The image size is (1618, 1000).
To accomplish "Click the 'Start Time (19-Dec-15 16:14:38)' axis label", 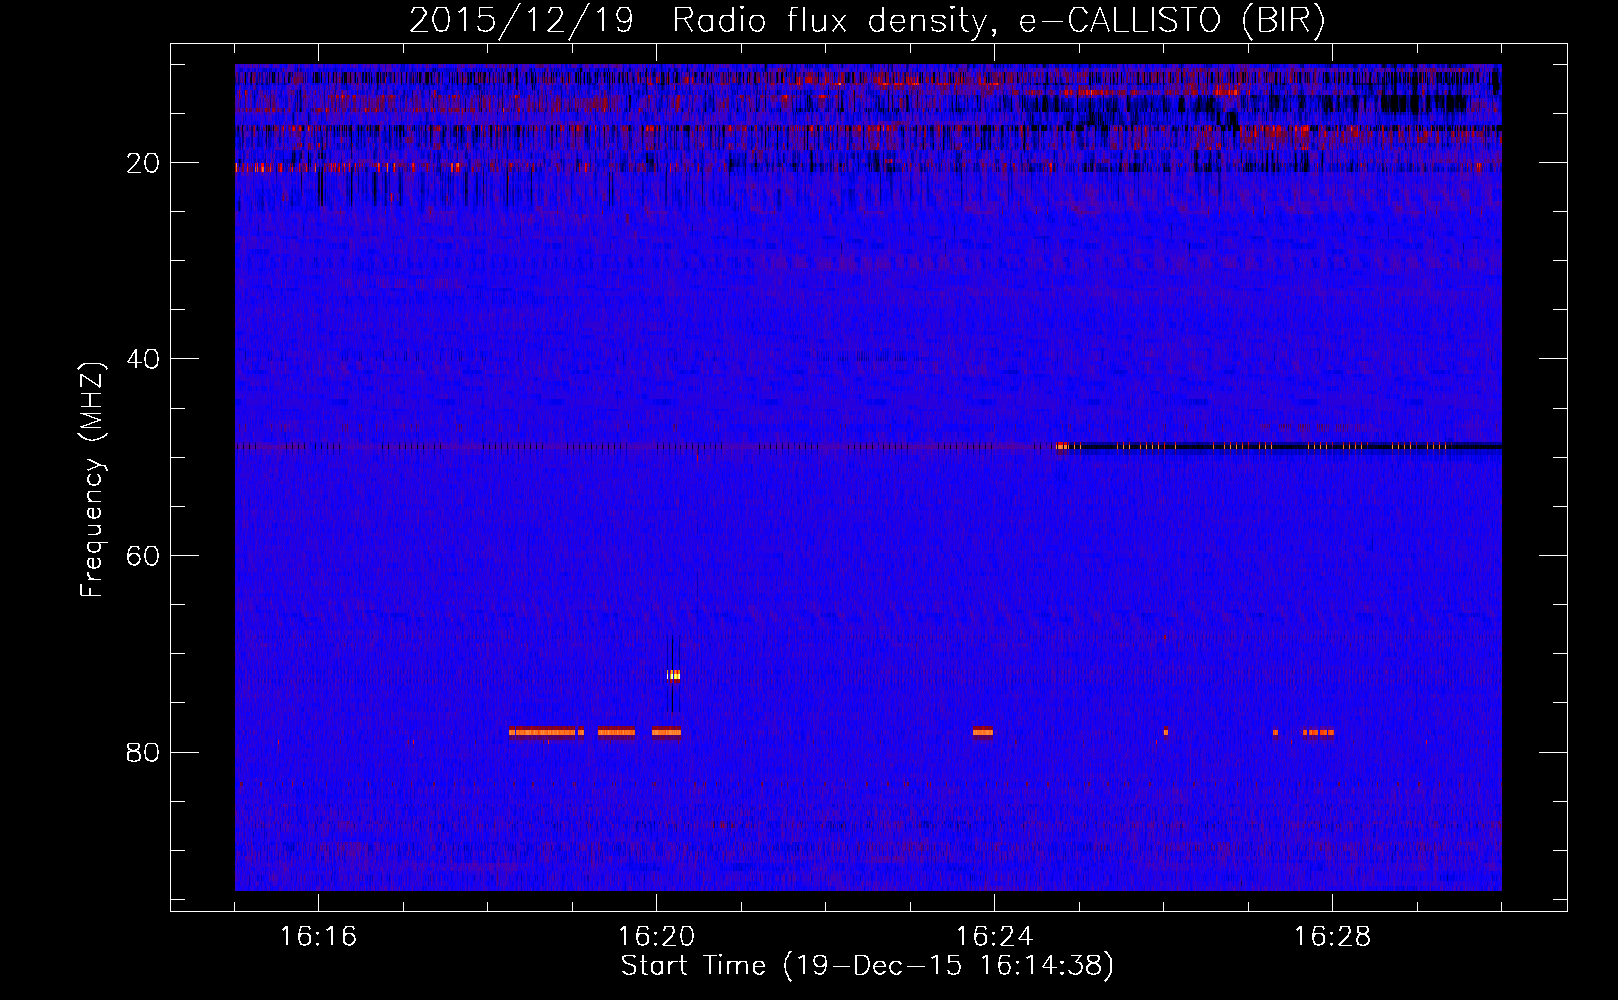I will point(867,966).
